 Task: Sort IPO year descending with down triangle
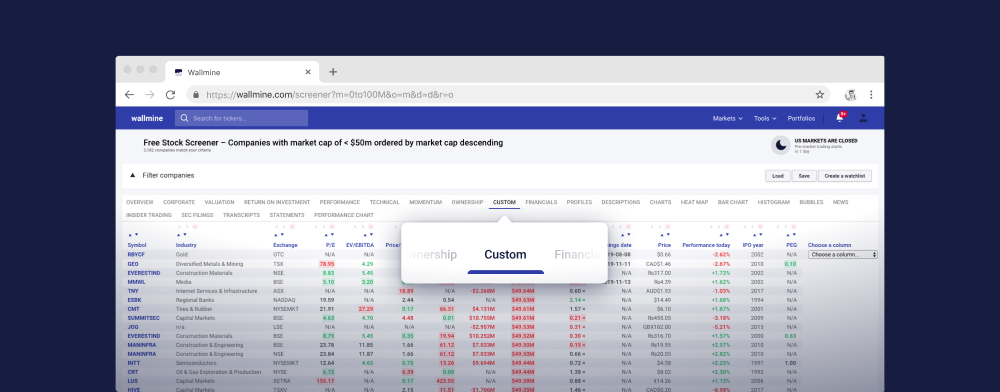pyautogui.click(x=761, y=235)
